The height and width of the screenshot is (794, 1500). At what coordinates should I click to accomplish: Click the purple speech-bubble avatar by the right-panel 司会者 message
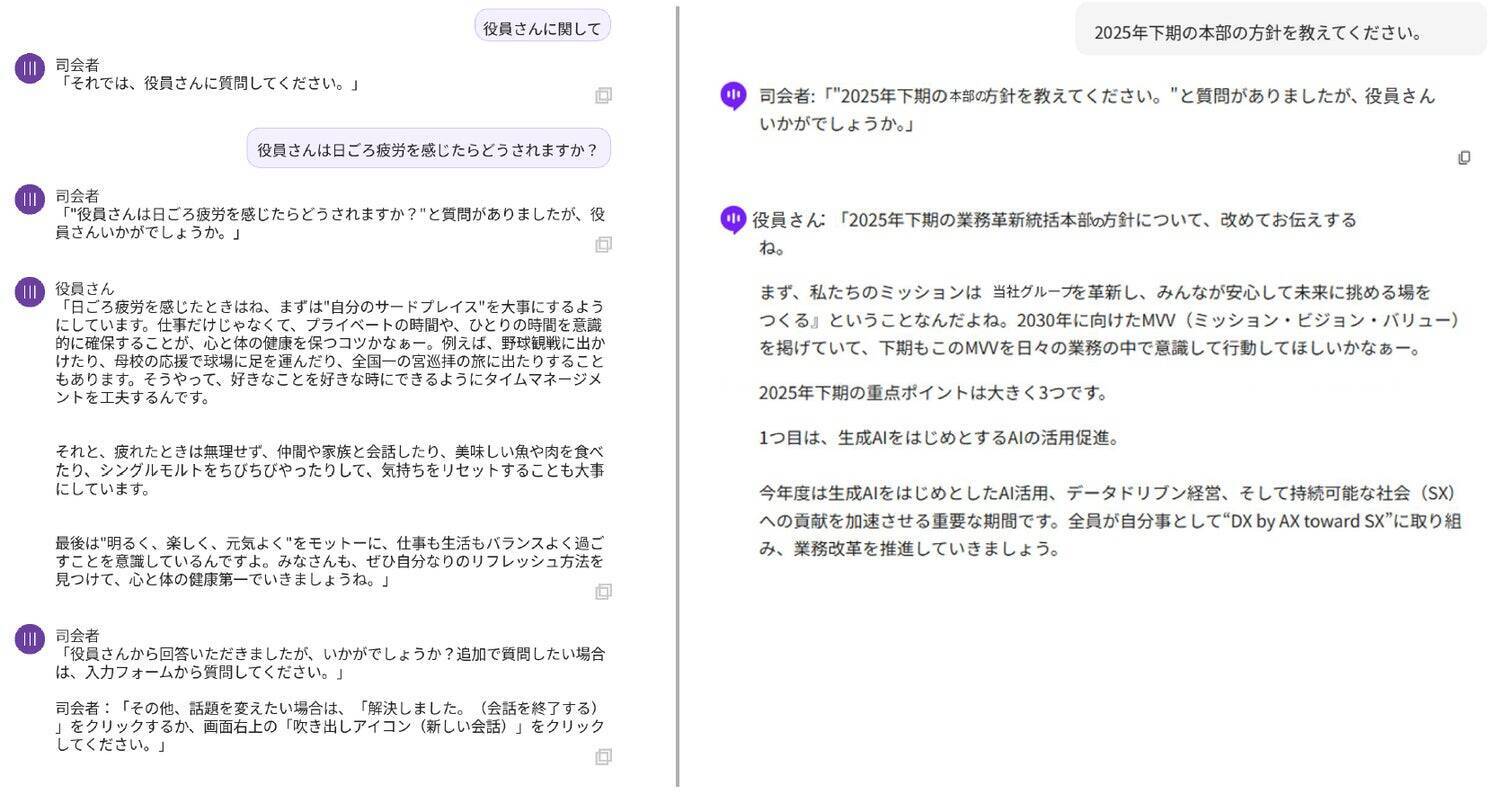733,95
